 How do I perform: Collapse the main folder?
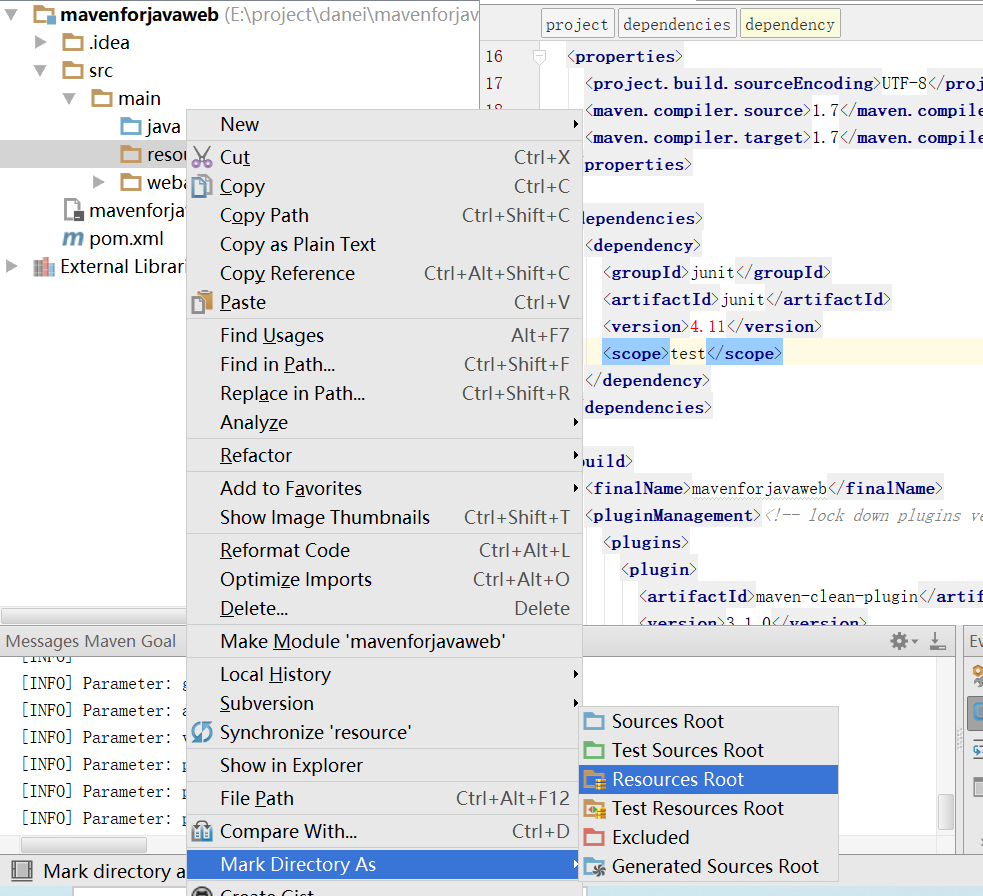coord(69,98)
